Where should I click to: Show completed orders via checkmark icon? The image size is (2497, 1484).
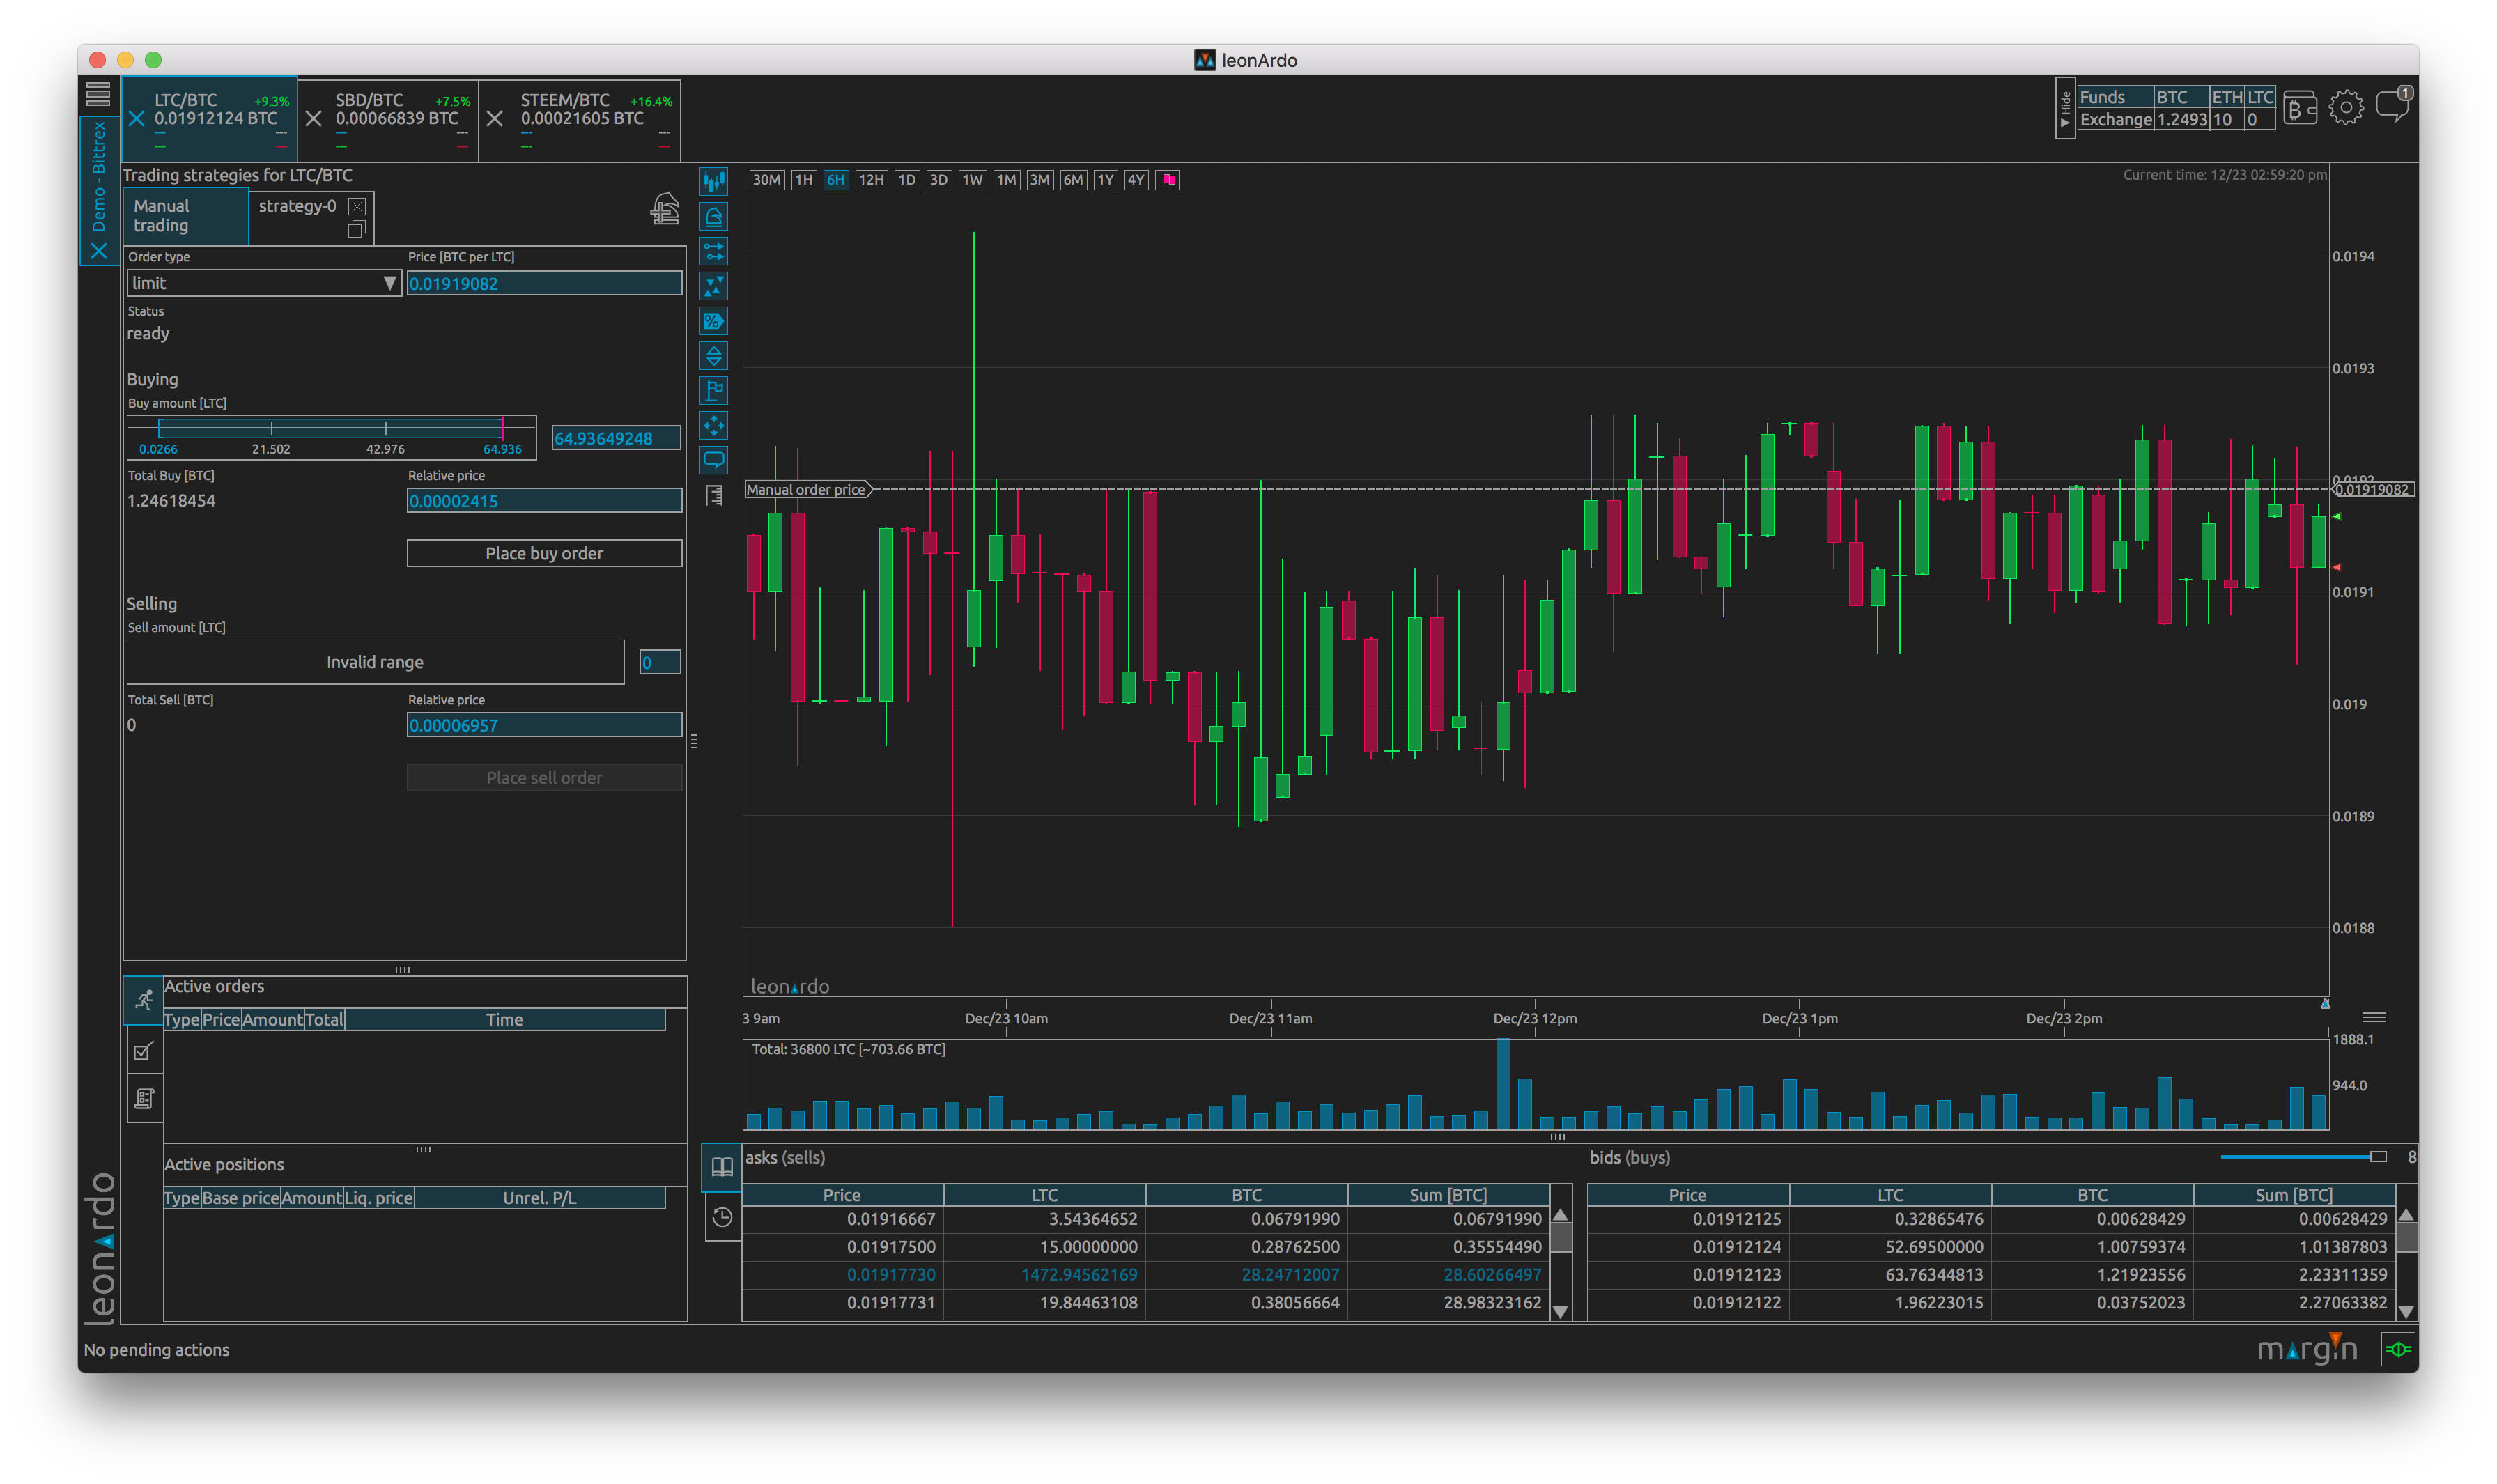pyautogui.click(x=144, y=1051)
